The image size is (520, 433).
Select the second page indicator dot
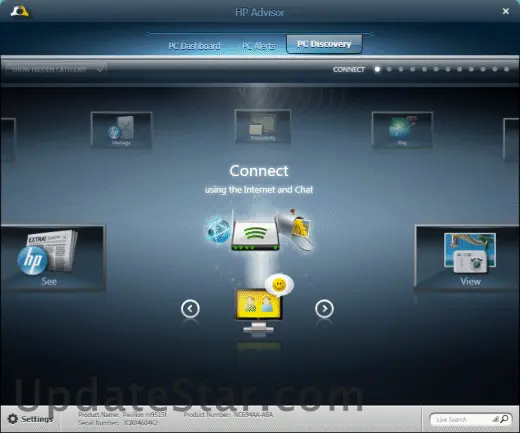389,69
